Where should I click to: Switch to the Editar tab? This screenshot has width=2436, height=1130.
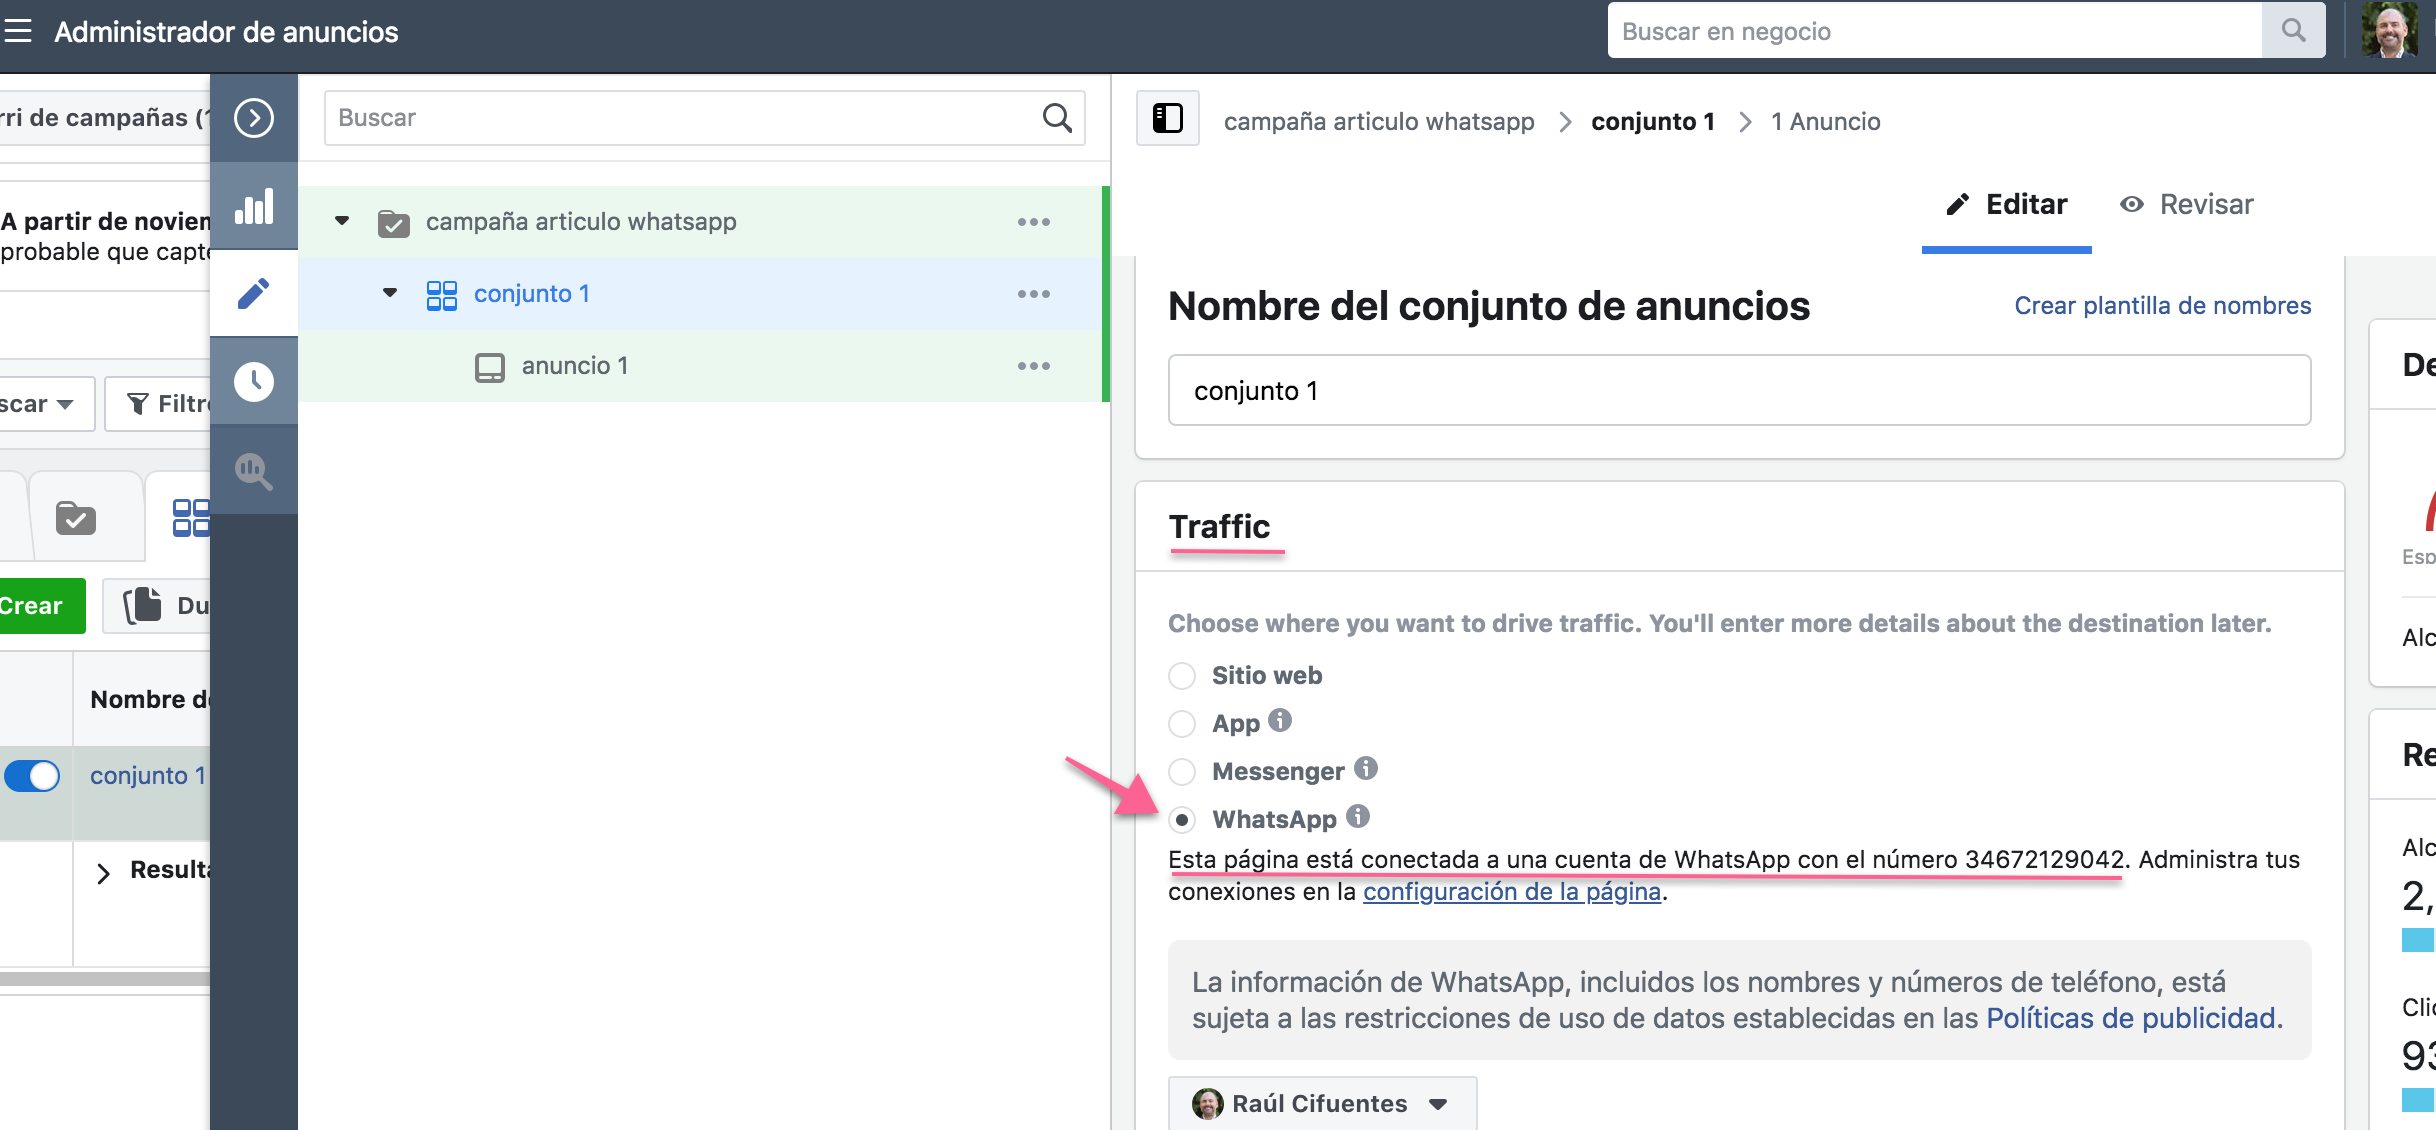[x=2006, y=205]
